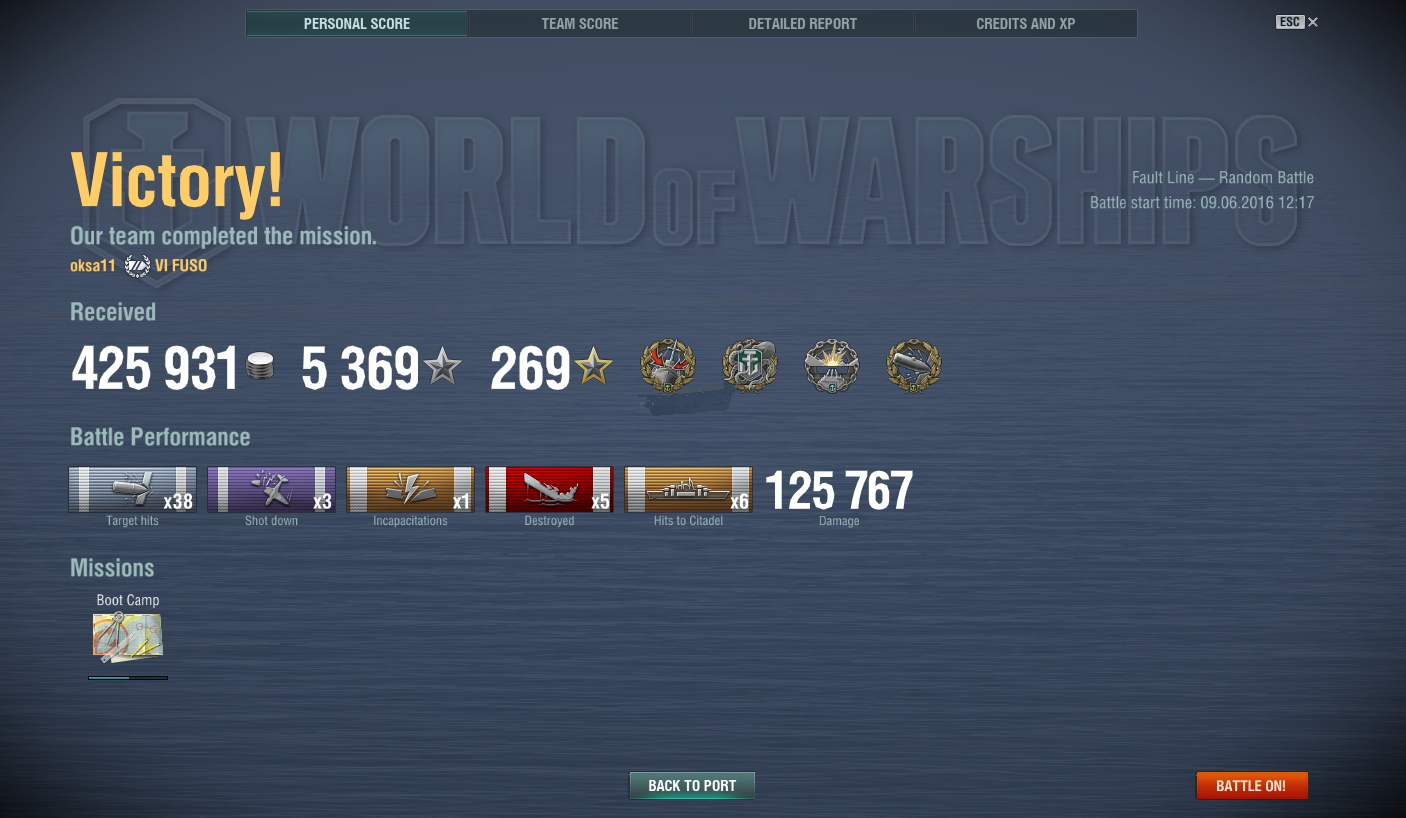The height and width of the screenshot is (818, 1406).
Task: Switch to the Detailed Report tab
Action: (803, 23)
